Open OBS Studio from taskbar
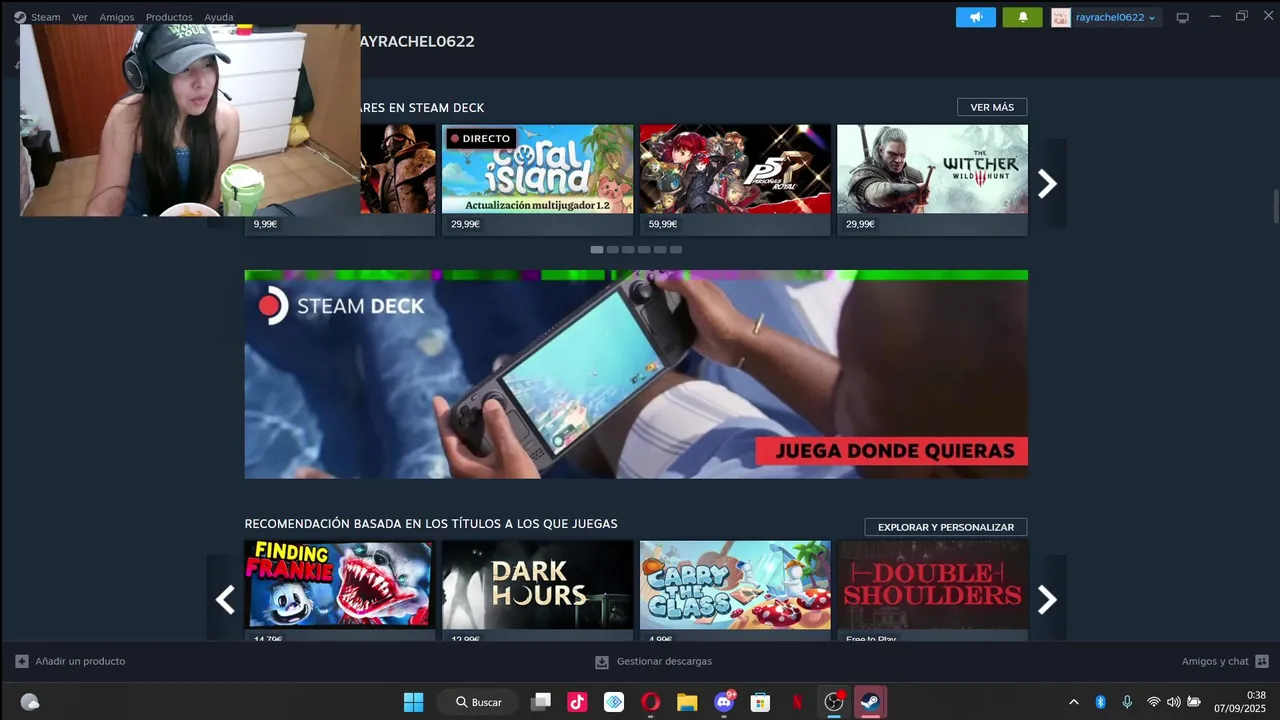The width and height of the screenshot is (1280, 720). pos(833,702)
